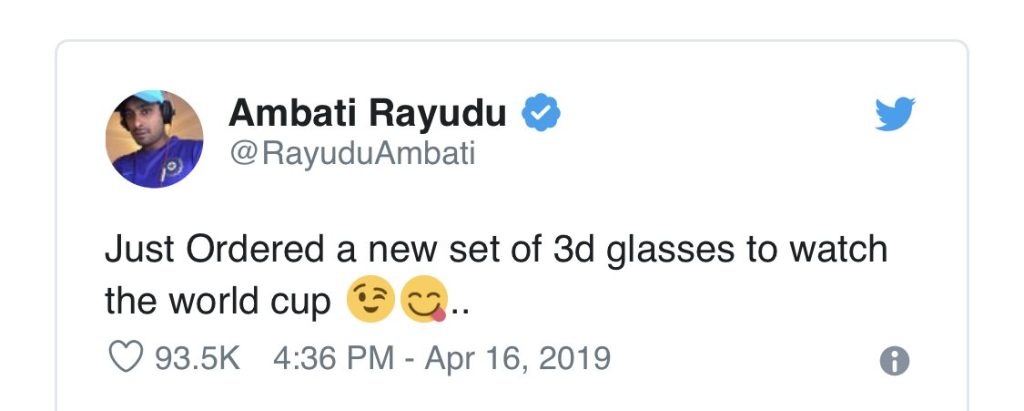The width and height of the screenshot is (1024, 411).
Task: Open the tweet info icon
Action: pos(894,361)
